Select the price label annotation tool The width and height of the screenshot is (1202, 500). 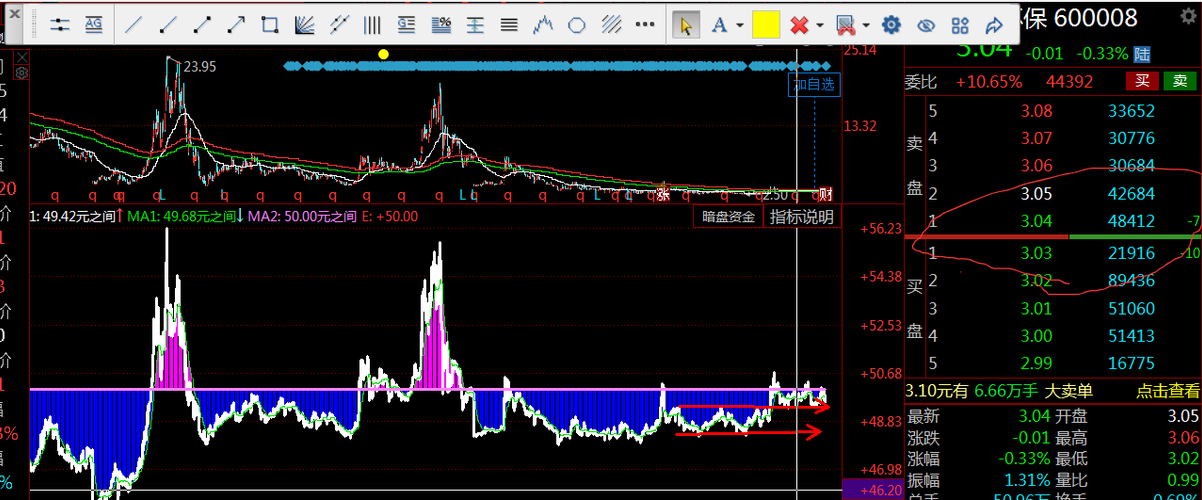(x=406, y=24)
